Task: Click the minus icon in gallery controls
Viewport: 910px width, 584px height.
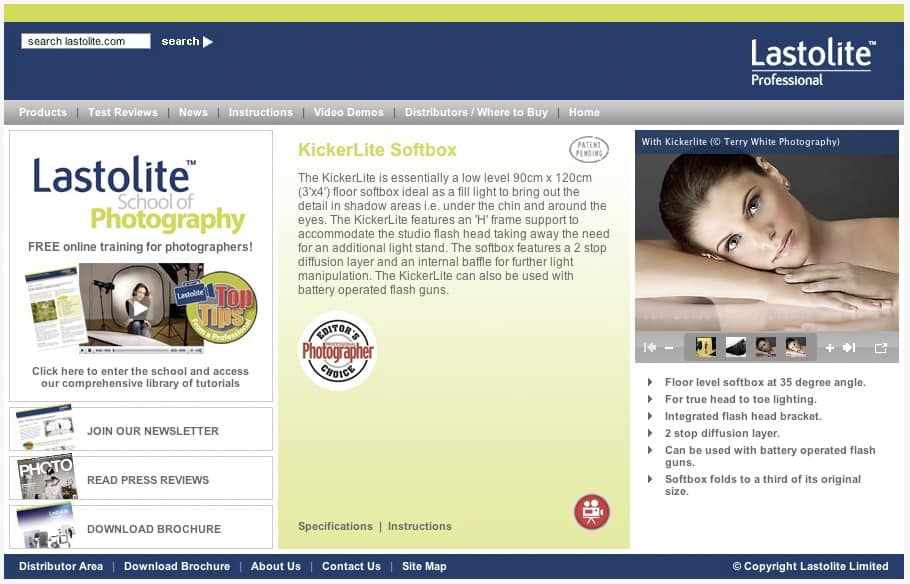Action: [669, 348]
